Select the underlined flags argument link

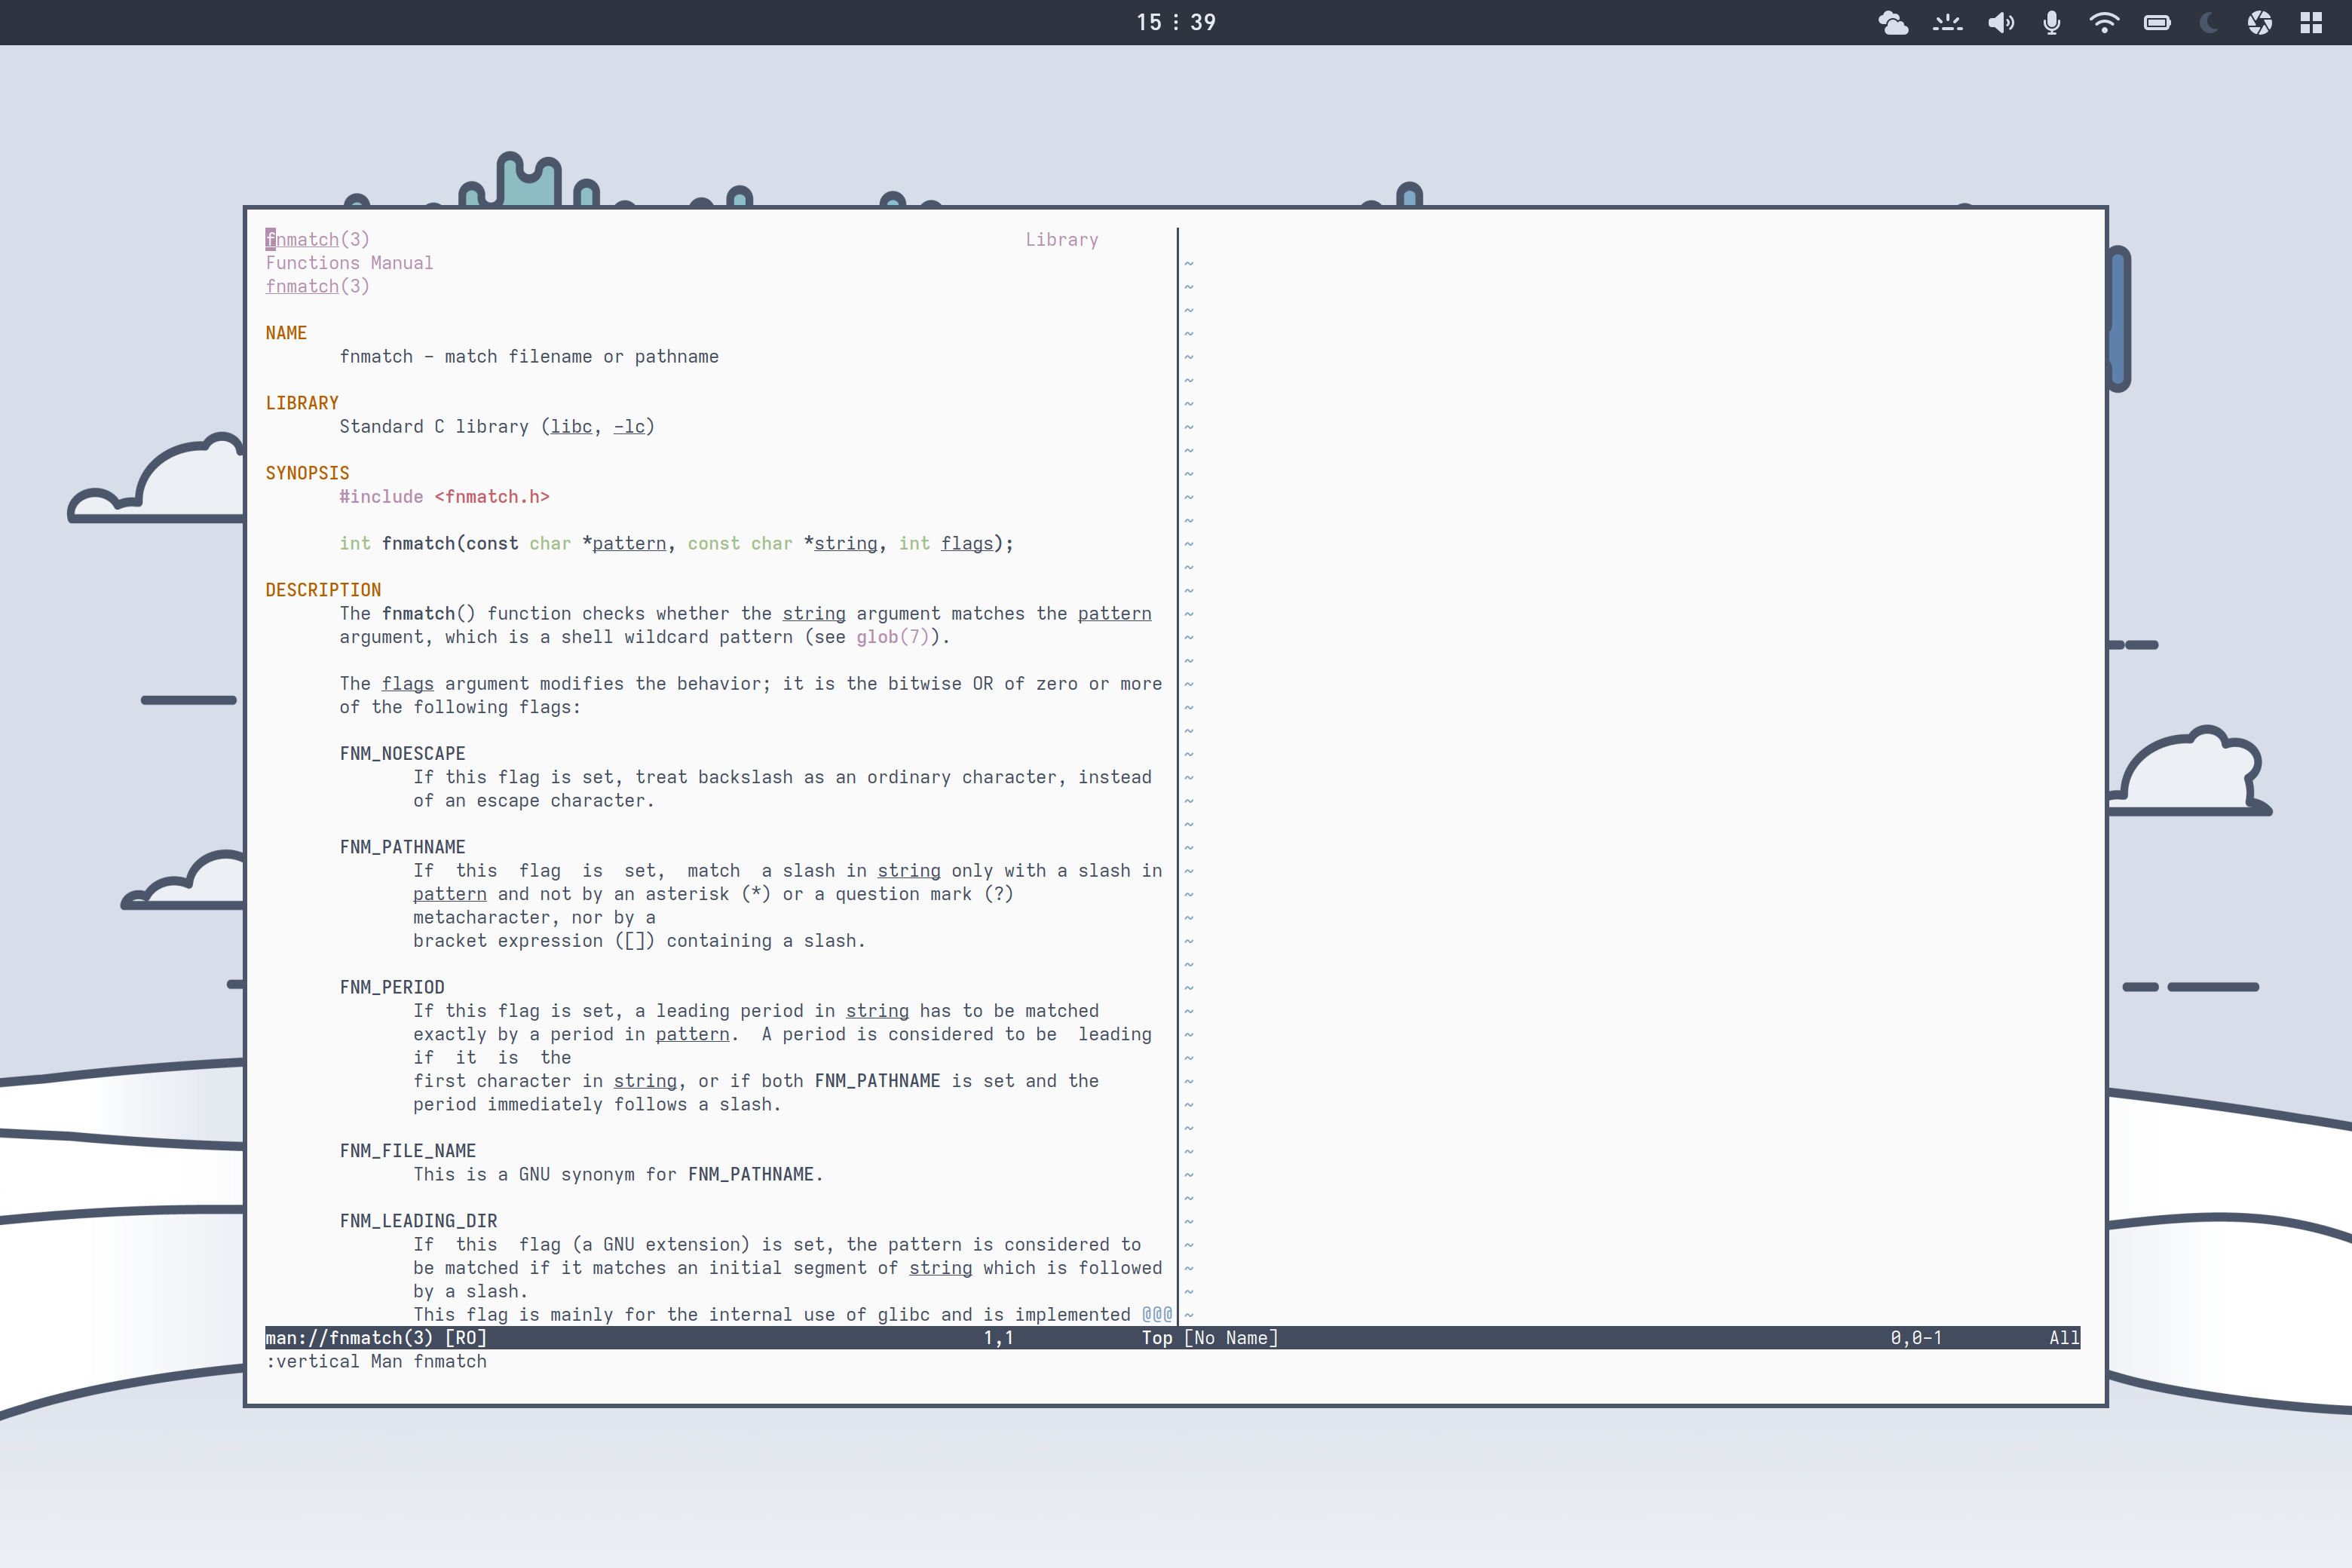click(407, 683)
